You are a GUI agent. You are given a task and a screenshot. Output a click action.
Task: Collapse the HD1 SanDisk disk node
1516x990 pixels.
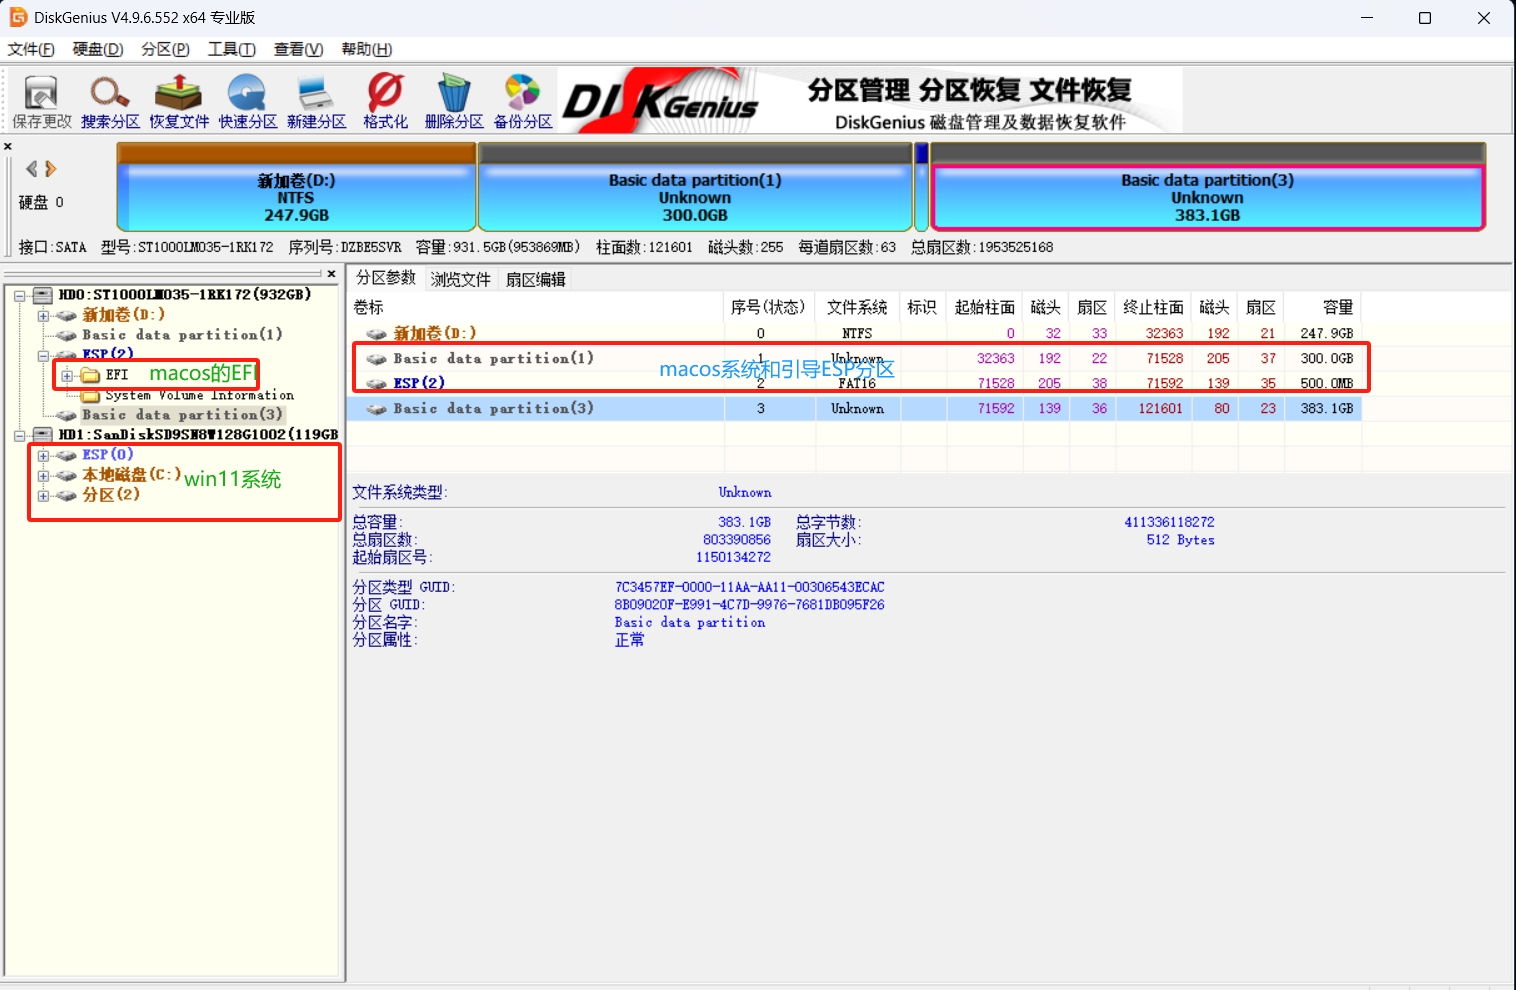(19, 436)
